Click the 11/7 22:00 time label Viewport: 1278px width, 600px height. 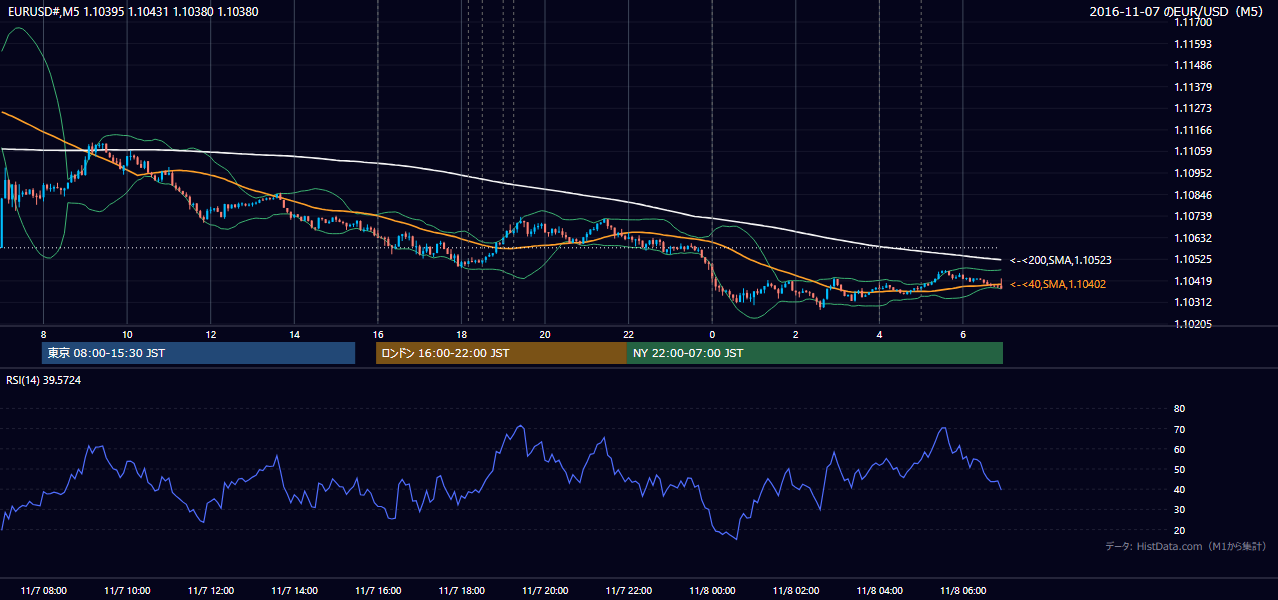(x=628, y=590)
